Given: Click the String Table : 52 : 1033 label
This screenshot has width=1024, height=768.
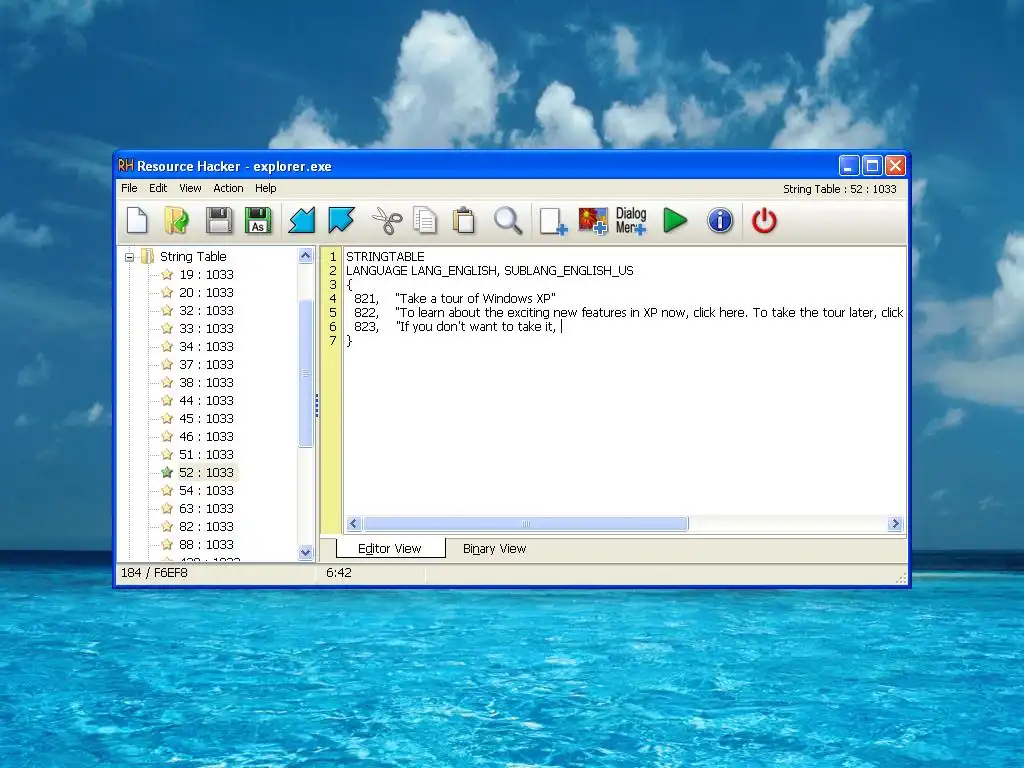Looking at the screenshot, I should click(840, 189).
